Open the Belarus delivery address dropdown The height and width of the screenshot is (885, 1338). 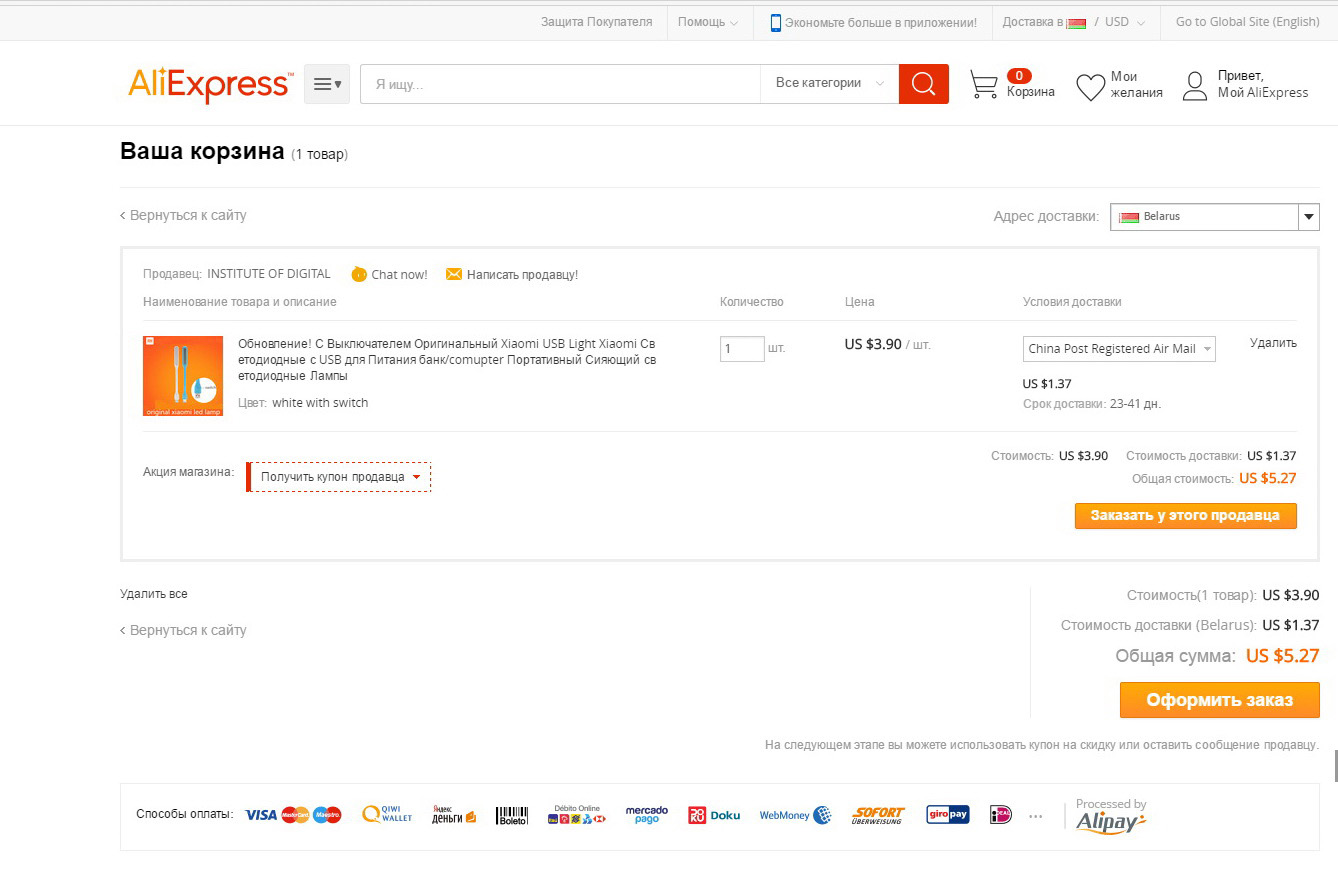1215,217
